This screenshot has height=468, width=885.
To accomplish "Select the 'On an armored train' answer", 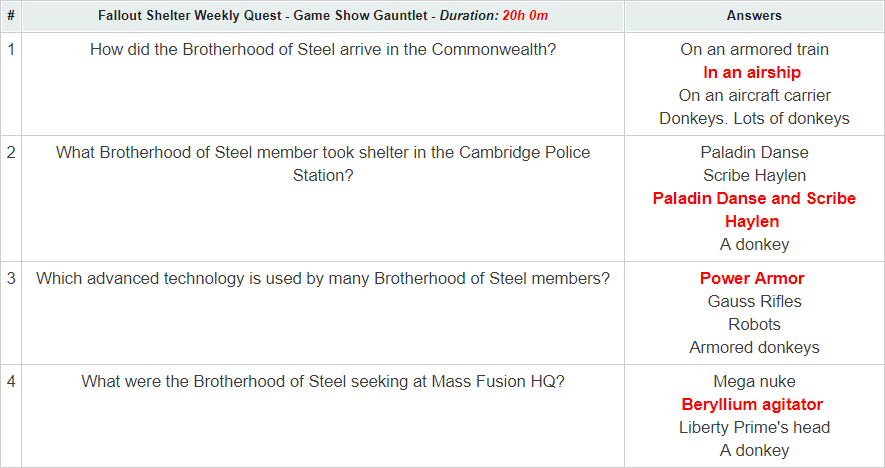I will click(x=754, y=49).
